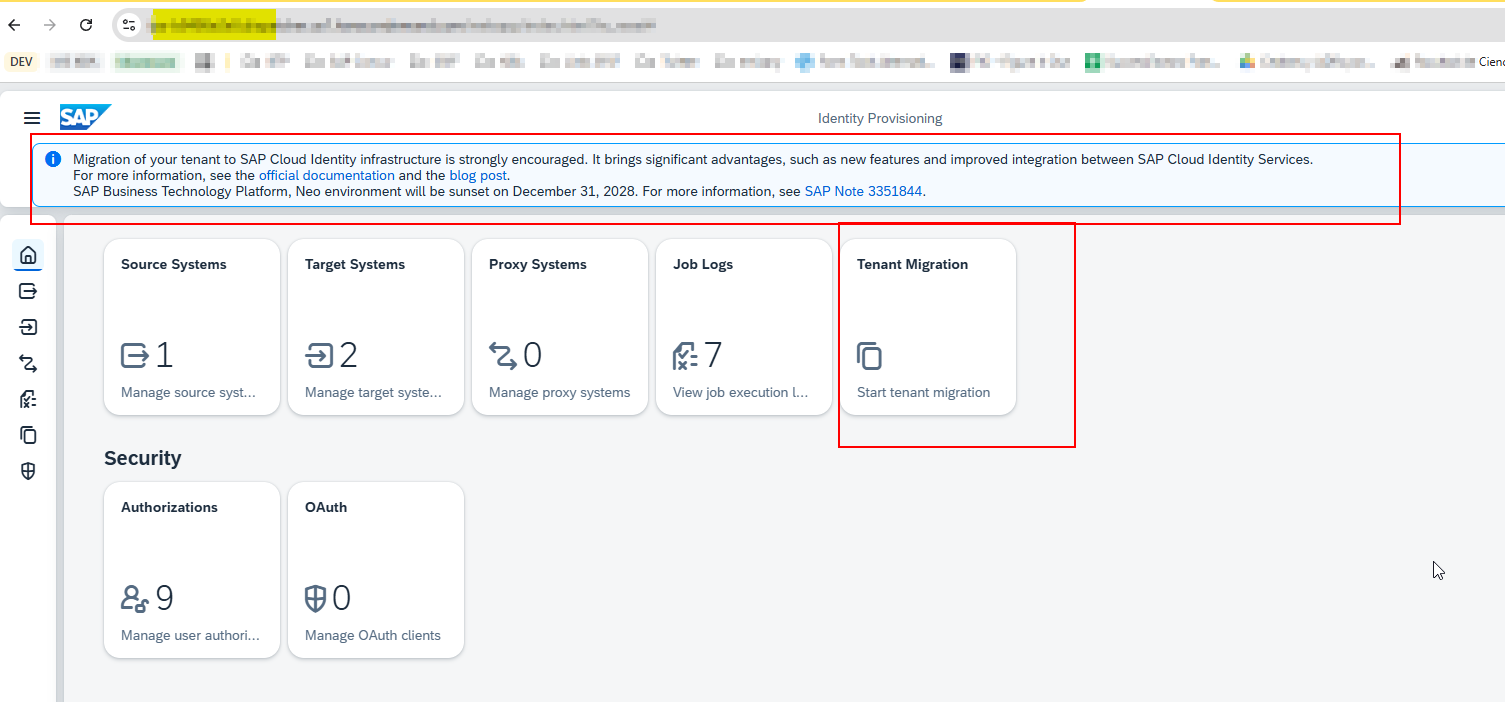Click the Security section heading
This screenshot has height=702, width=1505.
(x=143, y=458)
